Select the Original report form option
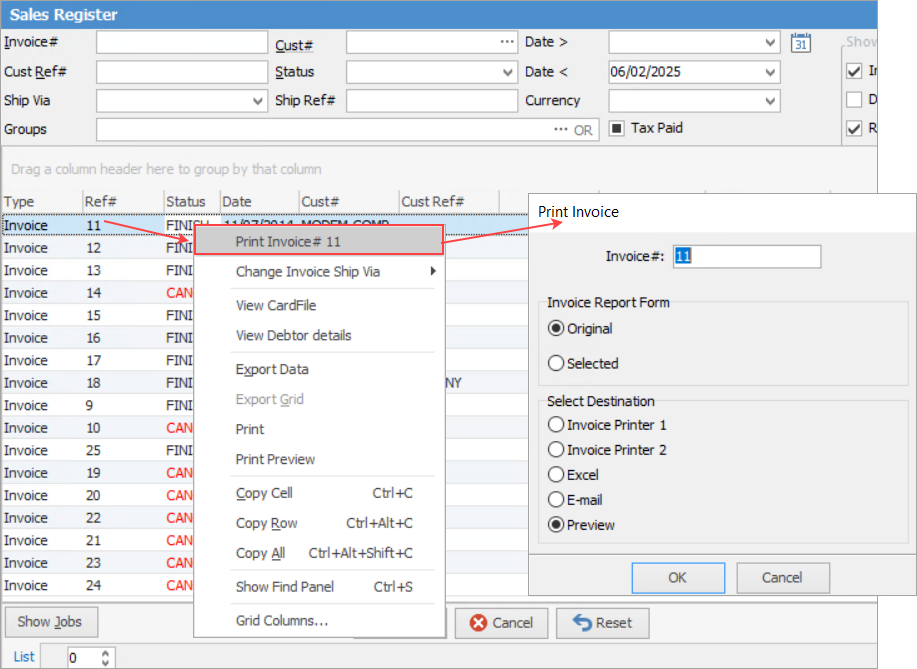 tap(557, 329)
